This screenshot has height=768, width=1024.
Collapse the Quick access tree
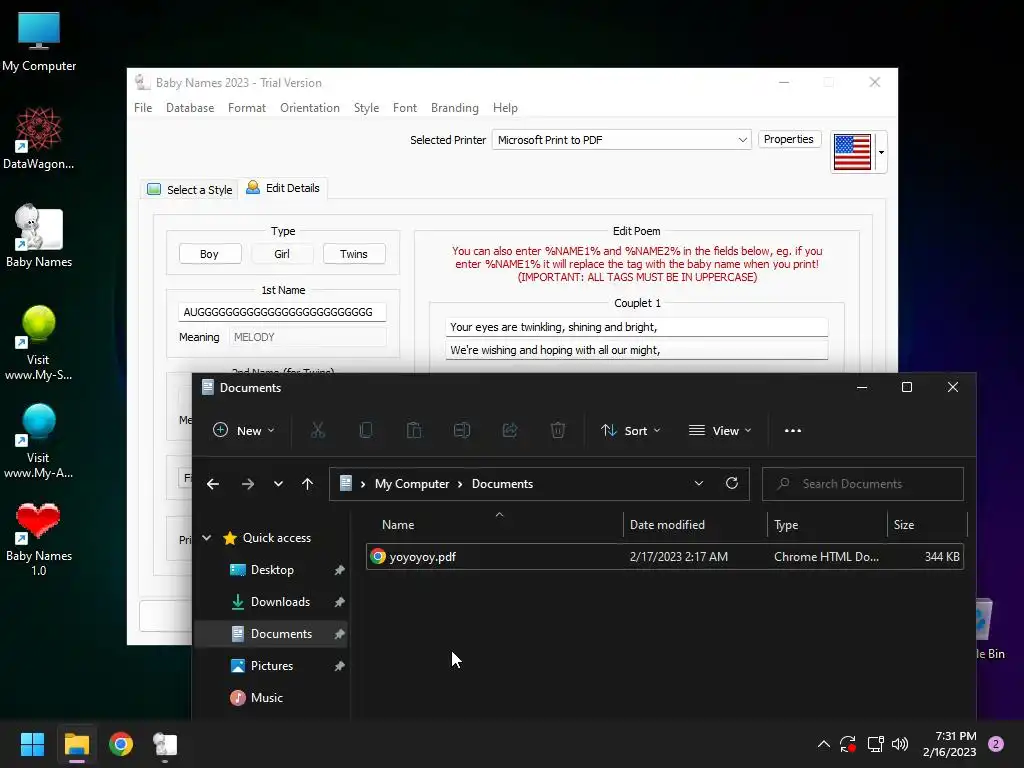[207, 537]
